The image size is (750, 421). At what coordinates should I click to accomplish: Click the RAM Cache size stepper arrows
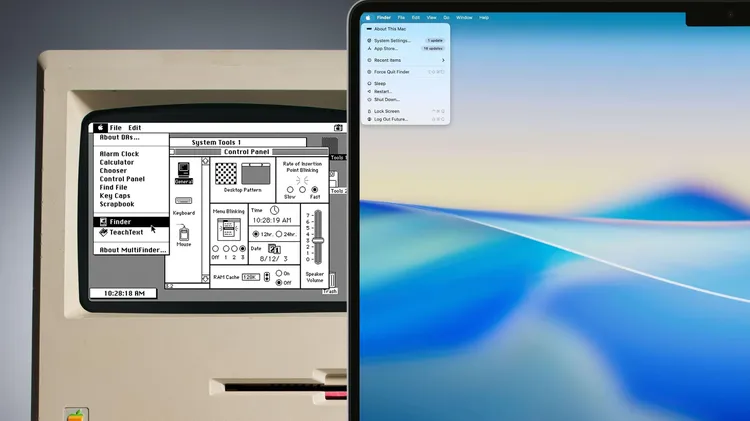point(266,277)
